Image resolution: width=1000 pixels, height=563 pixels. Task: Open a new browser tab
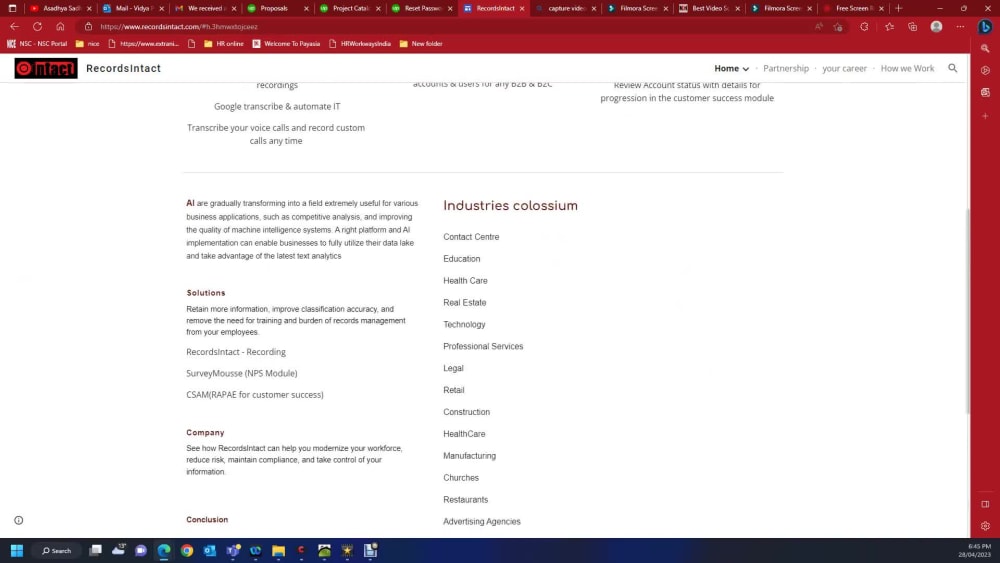pos(899,8)
